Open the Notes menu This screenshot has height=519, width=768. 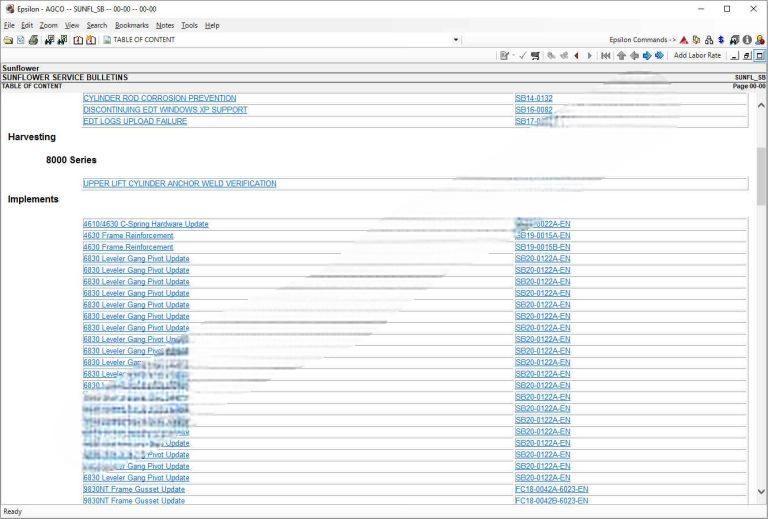click(165, 25)
